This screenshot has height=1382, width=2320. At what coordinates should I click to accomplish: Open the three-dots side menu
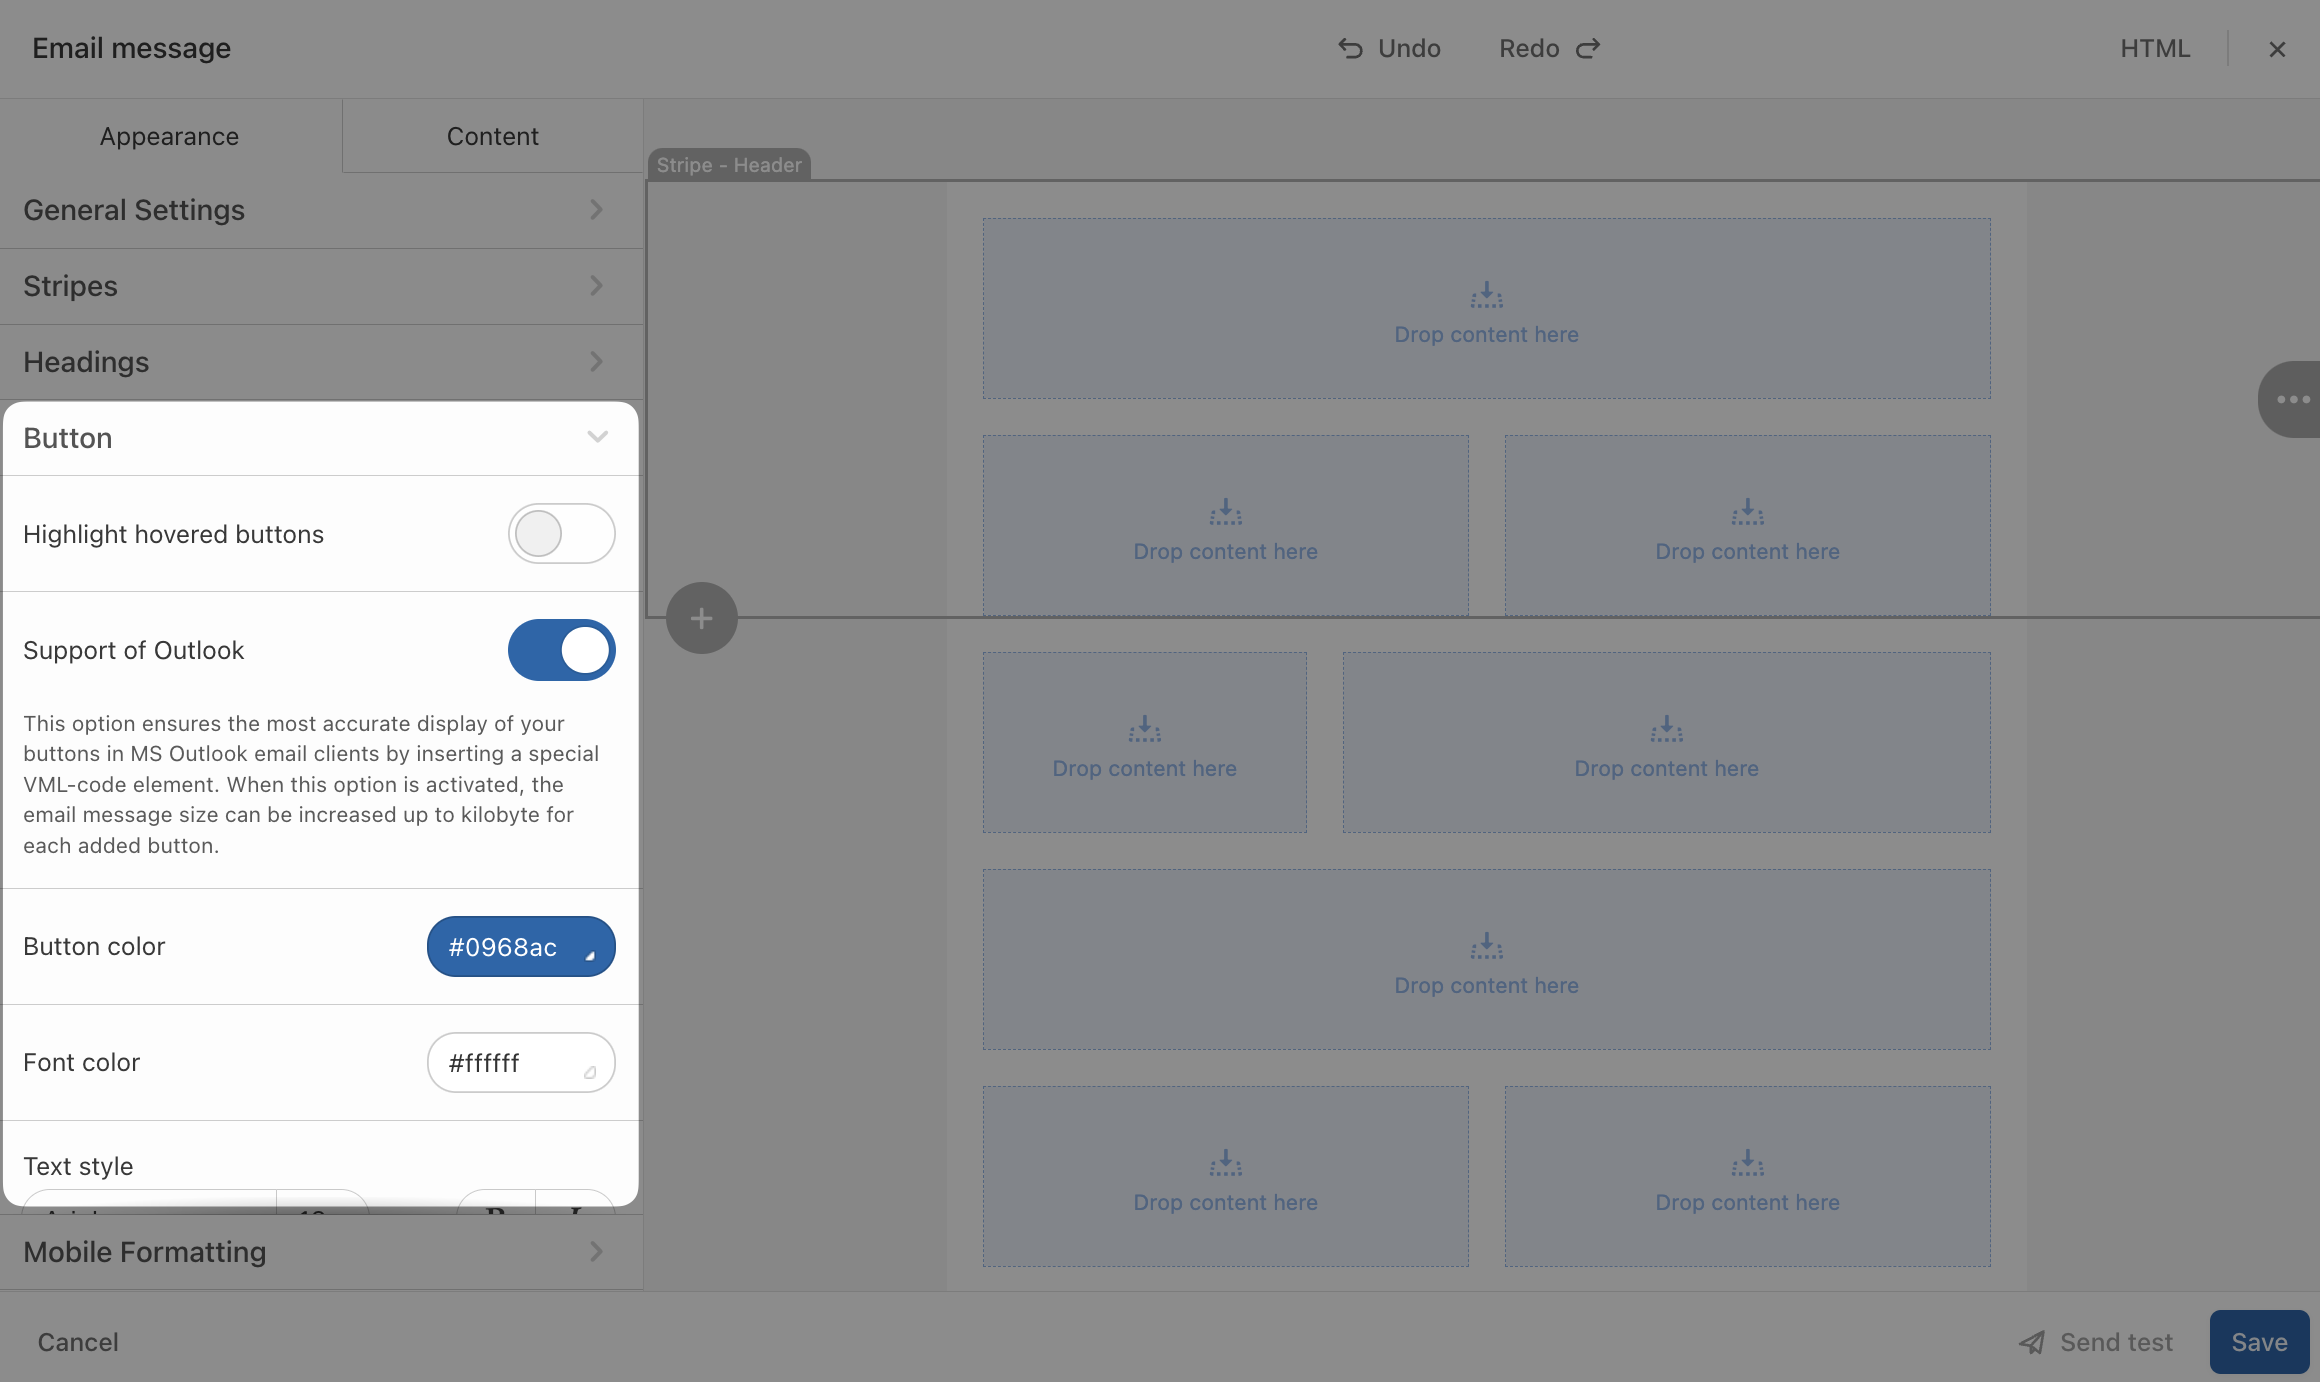point(2292,399)
